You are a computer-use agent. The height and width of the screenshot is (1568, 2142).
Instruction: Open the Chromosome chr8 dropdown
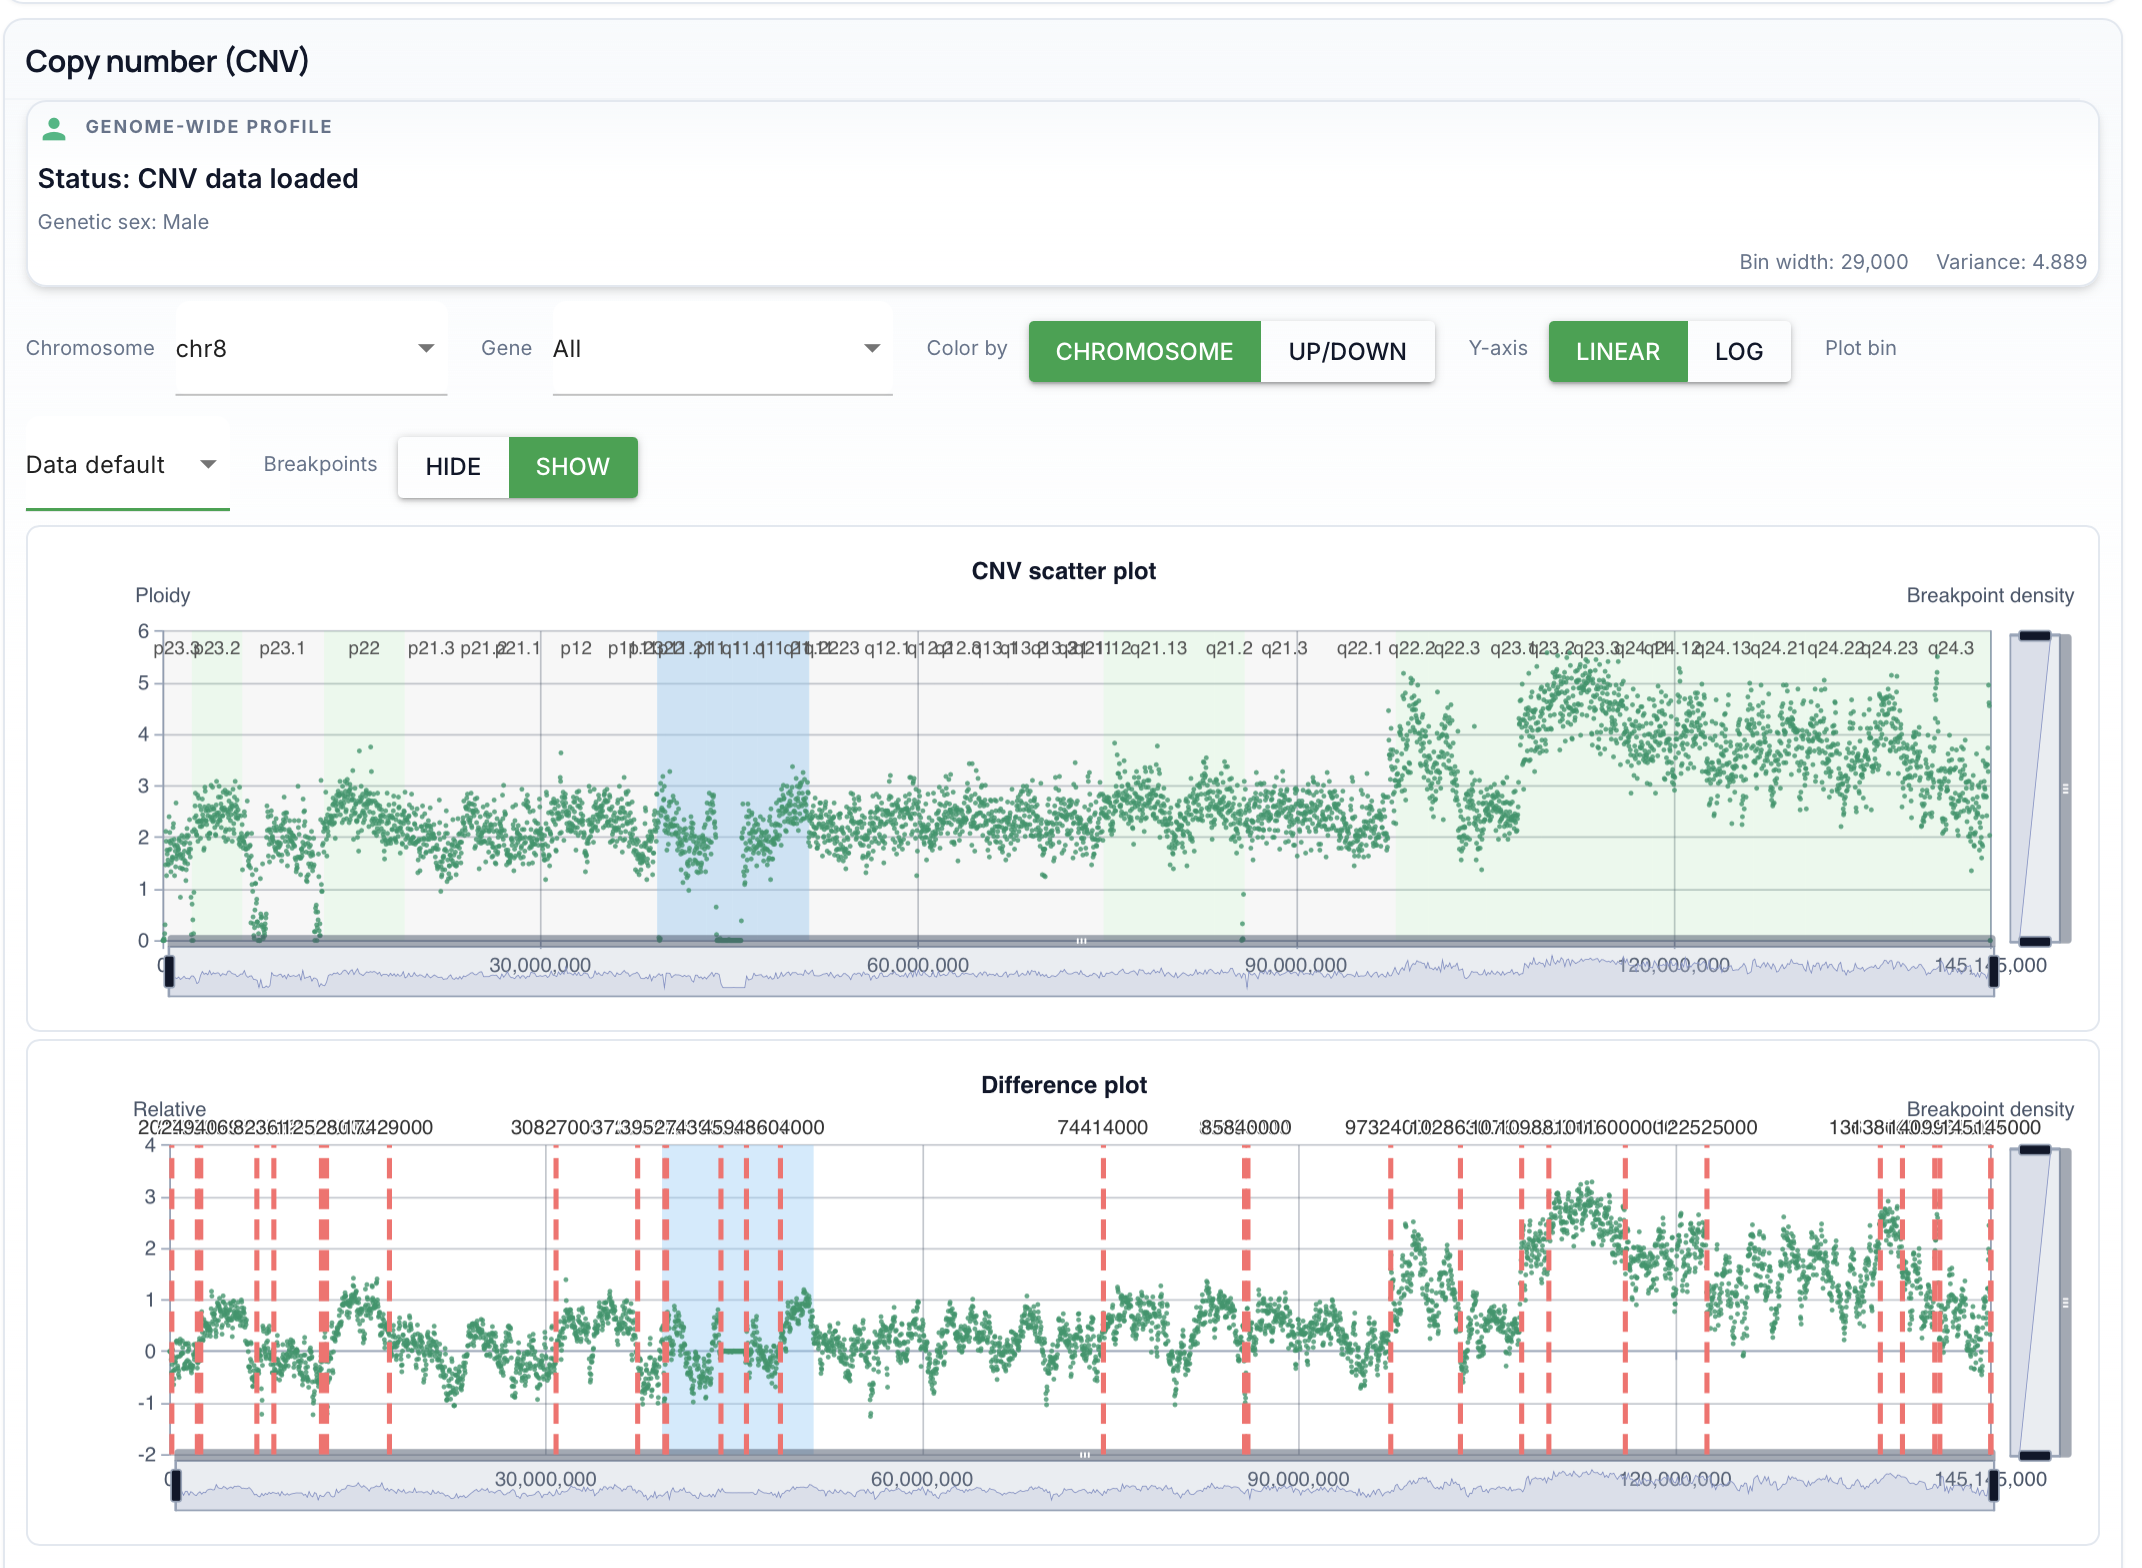(310, 349)
